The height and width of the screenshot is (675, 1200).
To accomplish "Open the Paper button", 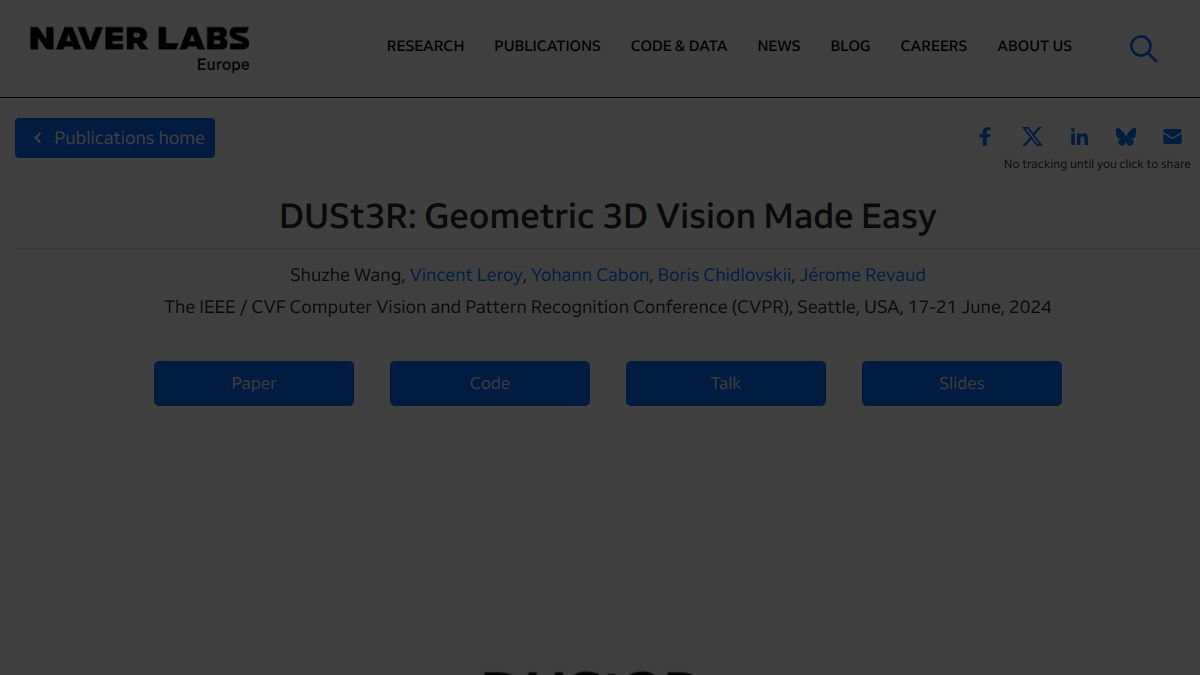I will point(254,383).
